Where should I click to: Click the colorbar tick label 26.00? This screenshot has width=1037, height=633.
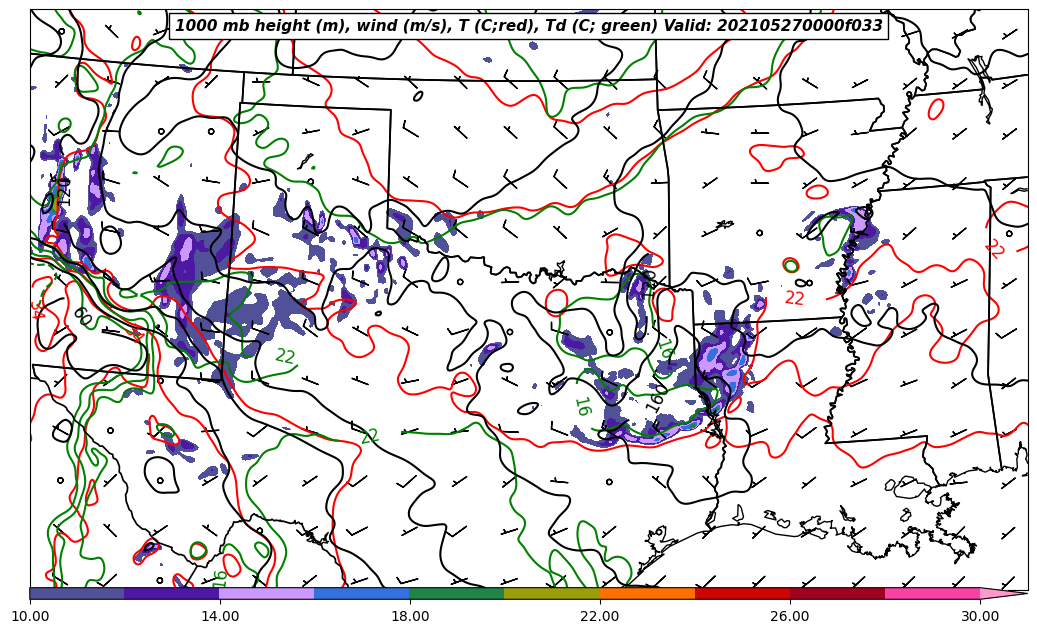pyautogui.click(x=790, y=616)
